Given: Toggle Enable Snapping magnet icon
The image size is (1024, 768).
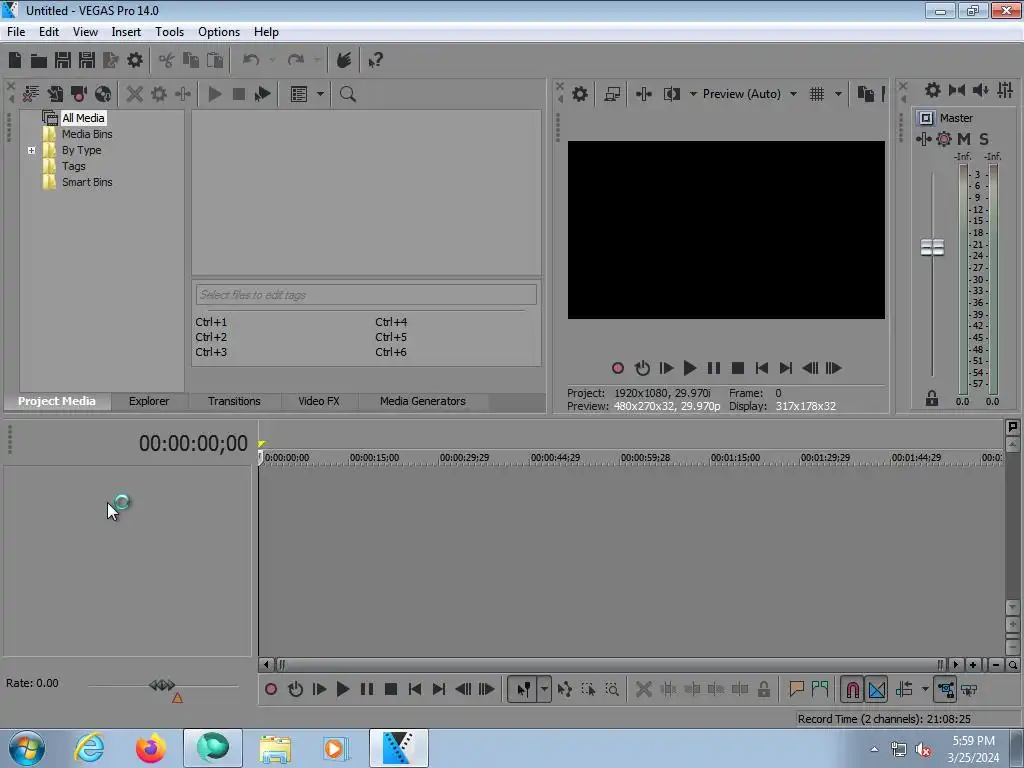Looking at the screenshot, I should [853, 689].
